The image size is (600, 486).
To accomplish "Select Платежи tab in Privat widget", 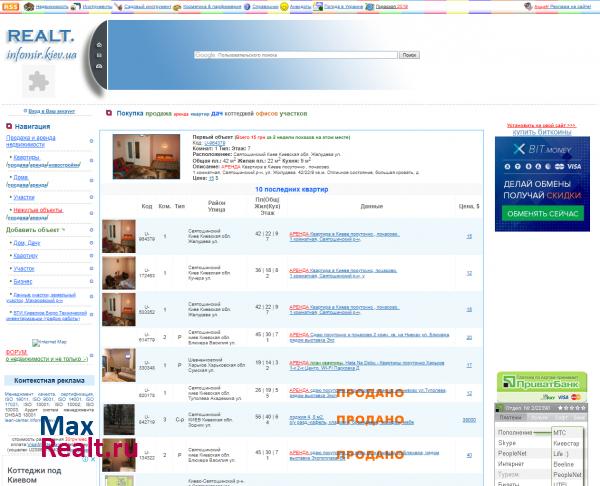I will pos(510,418).
